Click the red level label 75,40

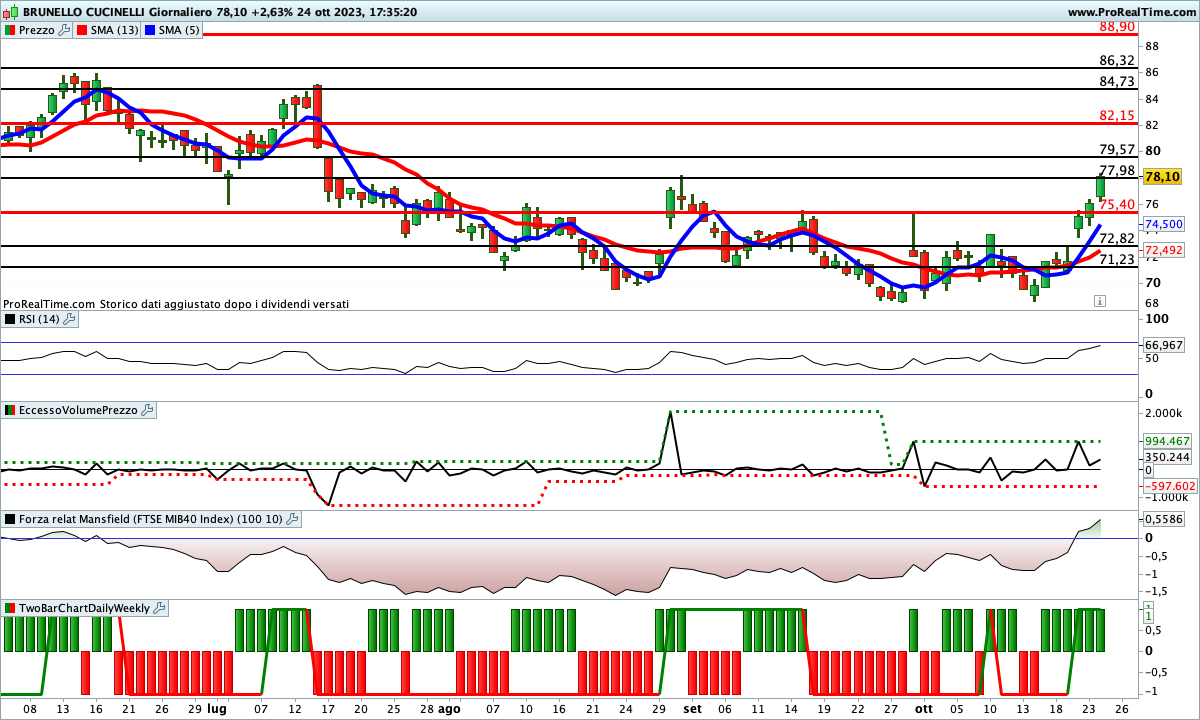[x=1117, y=205]
